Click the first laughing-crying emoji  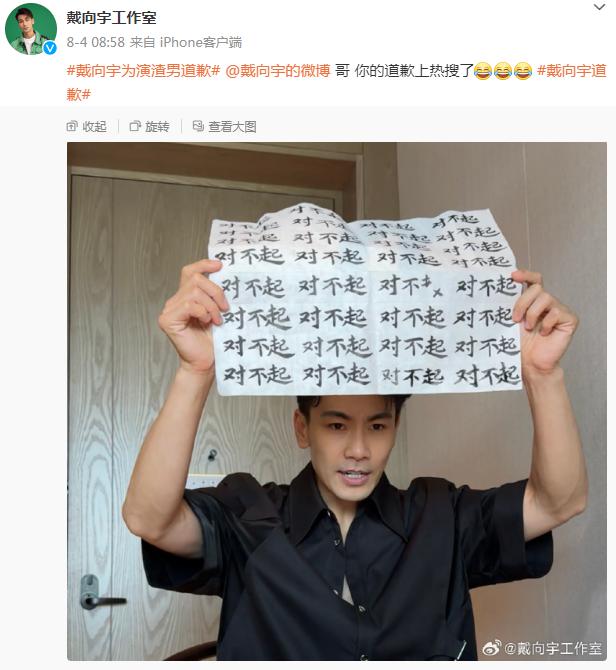coord(483,71)
